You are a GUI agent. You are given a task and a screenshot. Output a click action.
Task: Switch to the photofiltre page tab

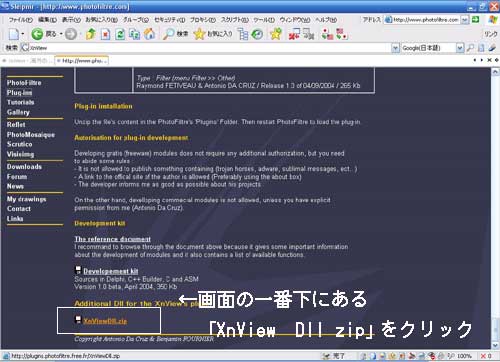pyautogui.click(x=82, y=61)
